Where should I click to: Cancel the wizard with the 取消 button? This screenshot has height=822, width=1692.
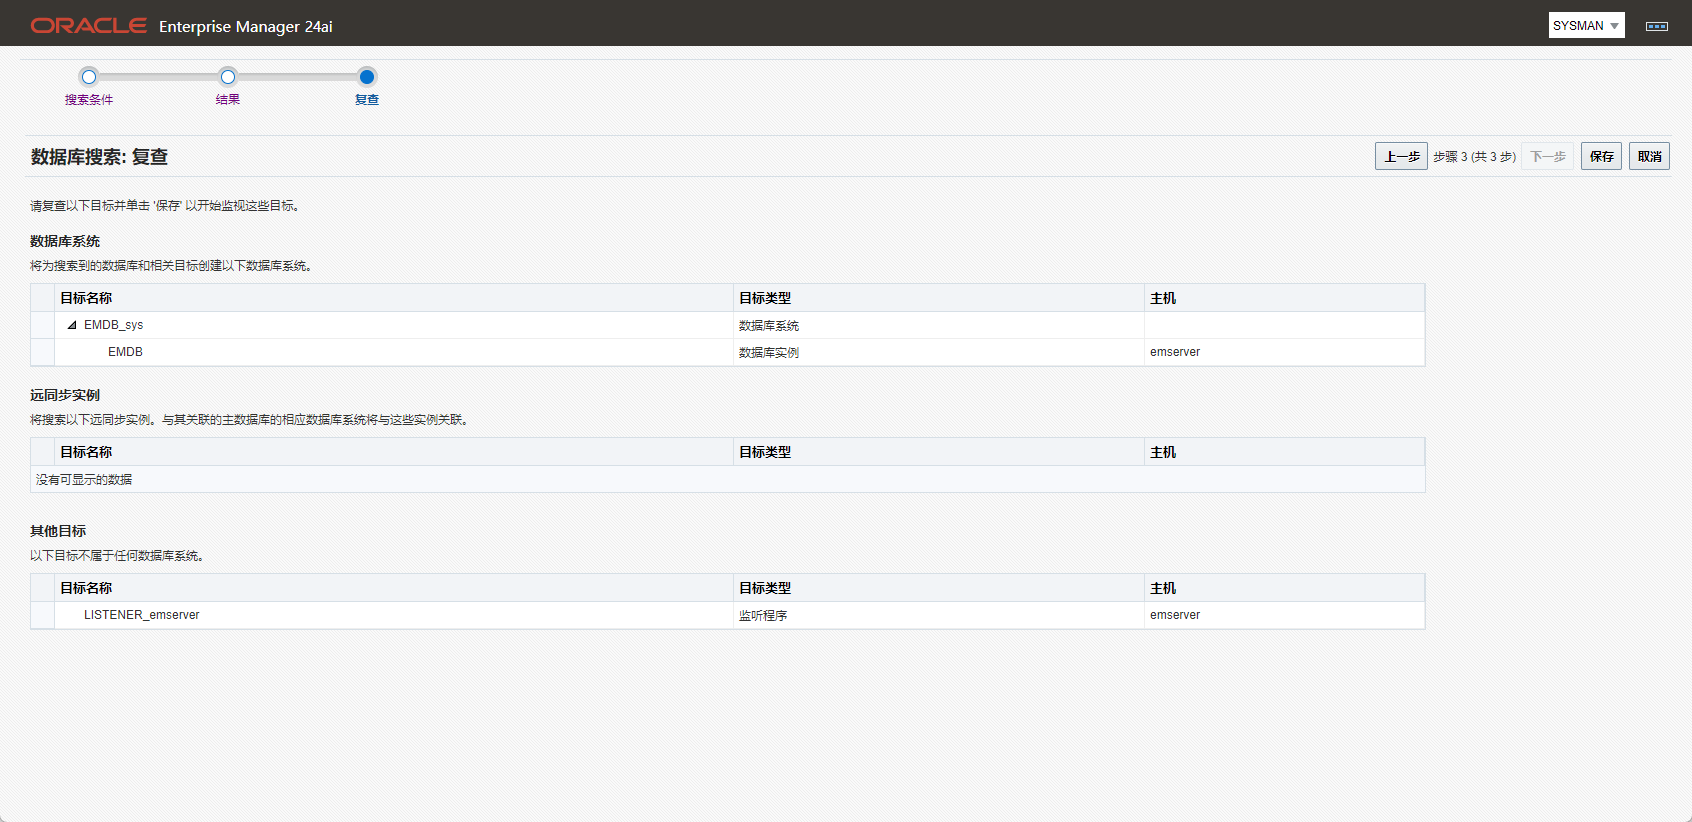(1649, 156)
